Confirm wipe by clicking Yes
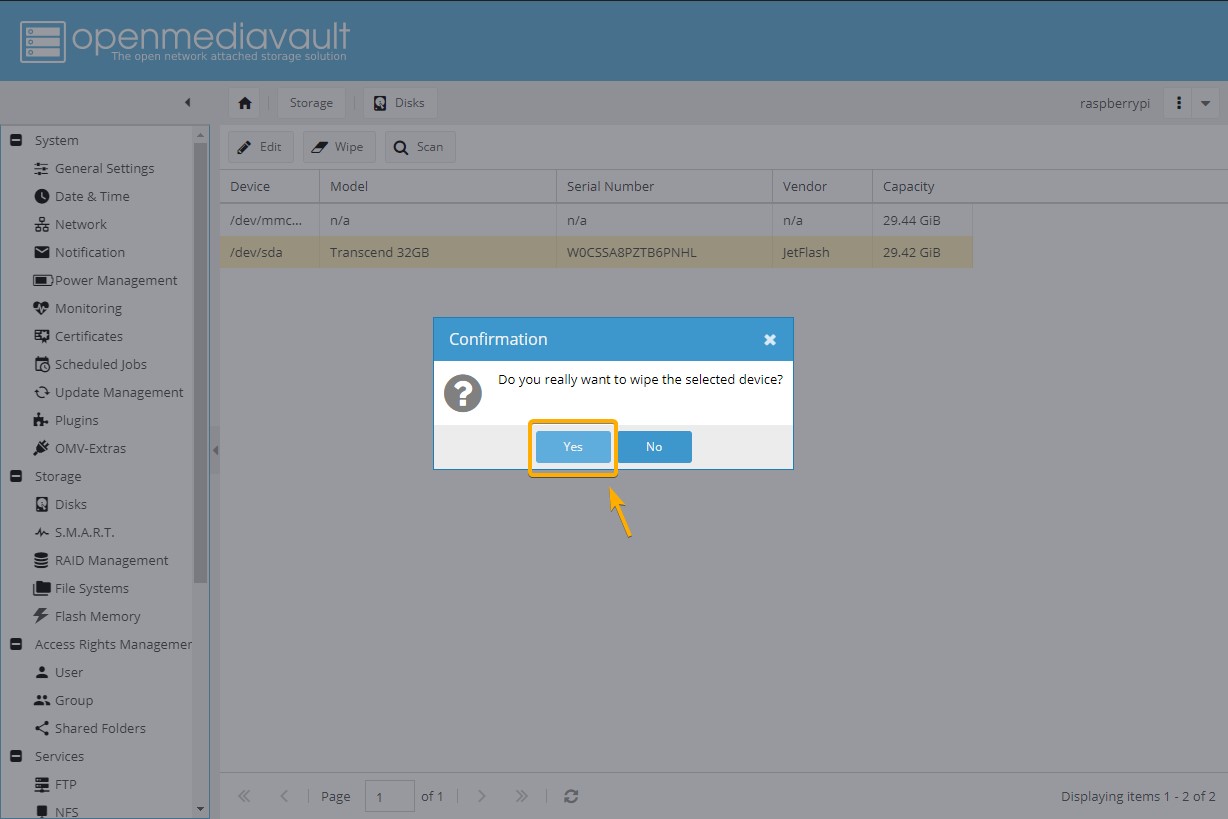 573,447
